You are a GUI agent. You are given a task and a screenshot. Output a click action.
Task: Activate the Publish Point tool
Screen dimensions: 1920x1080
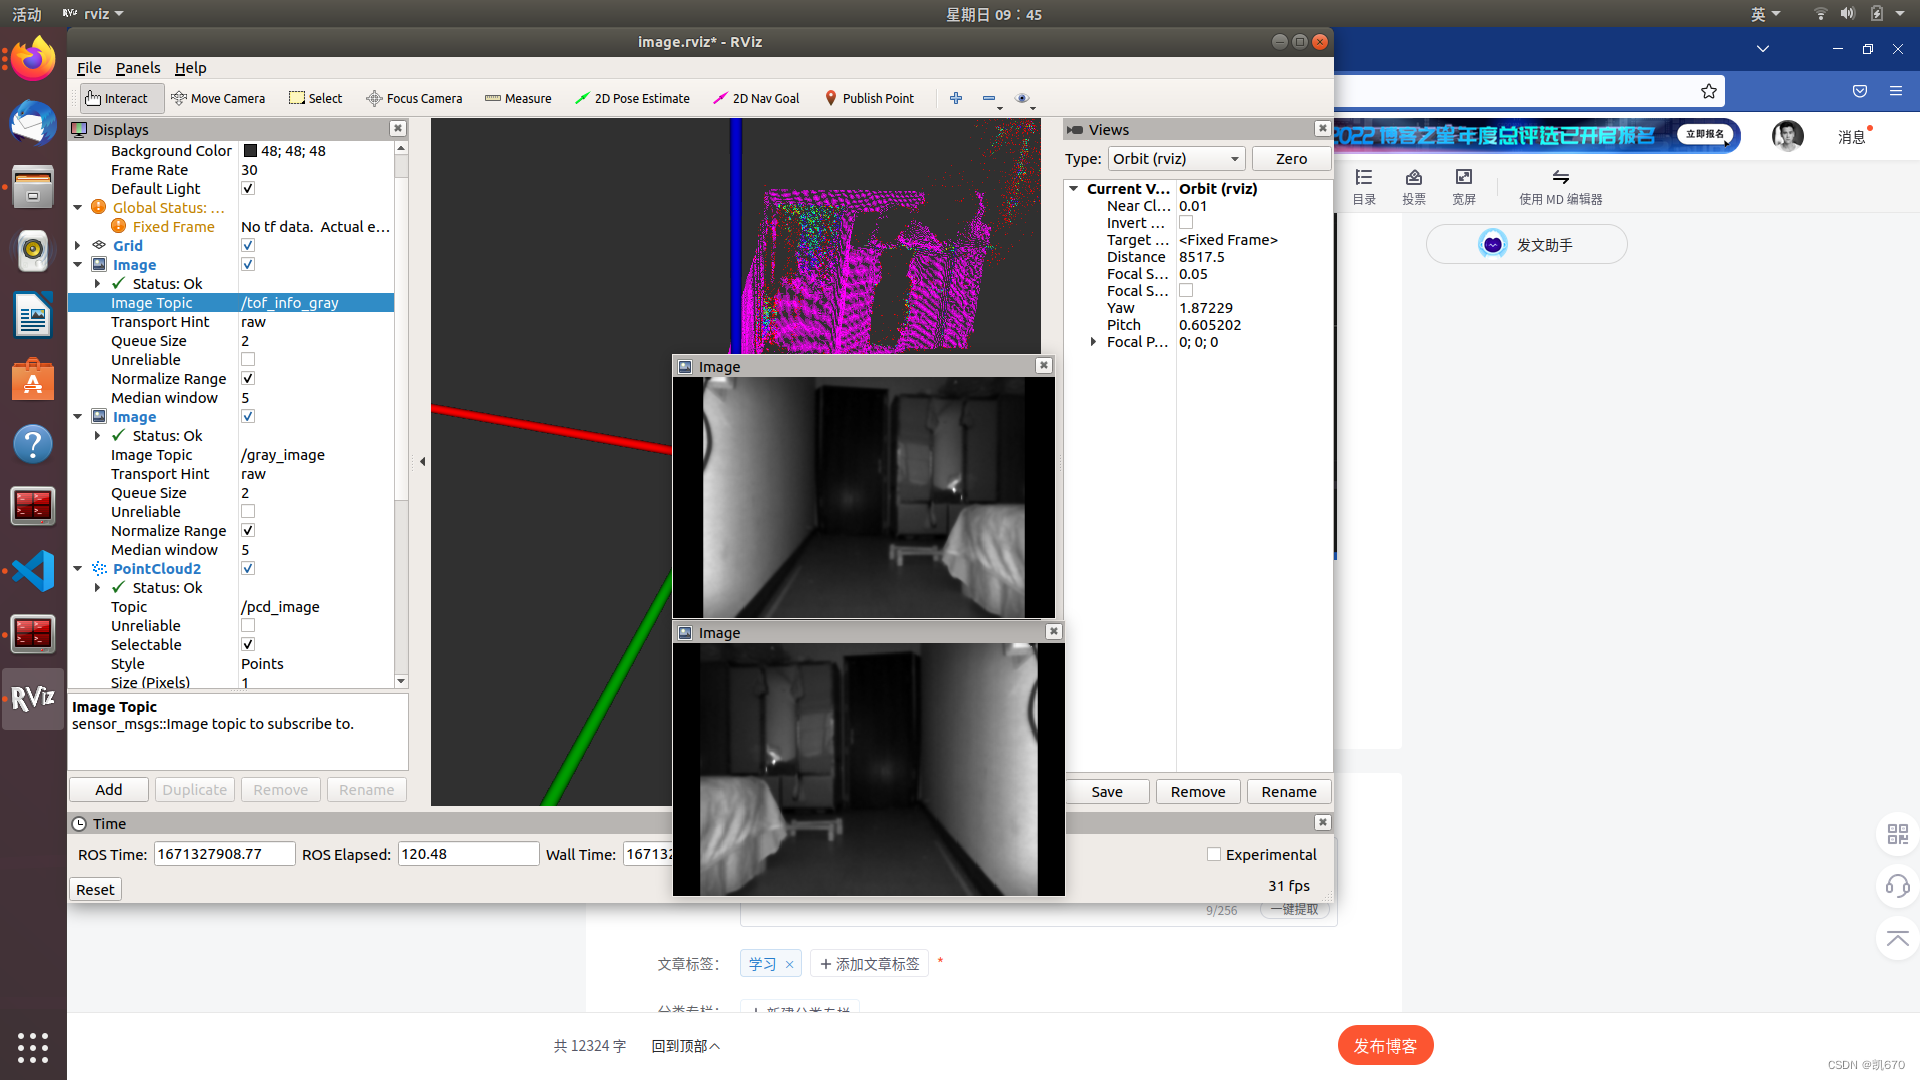[x=869, y=98]
